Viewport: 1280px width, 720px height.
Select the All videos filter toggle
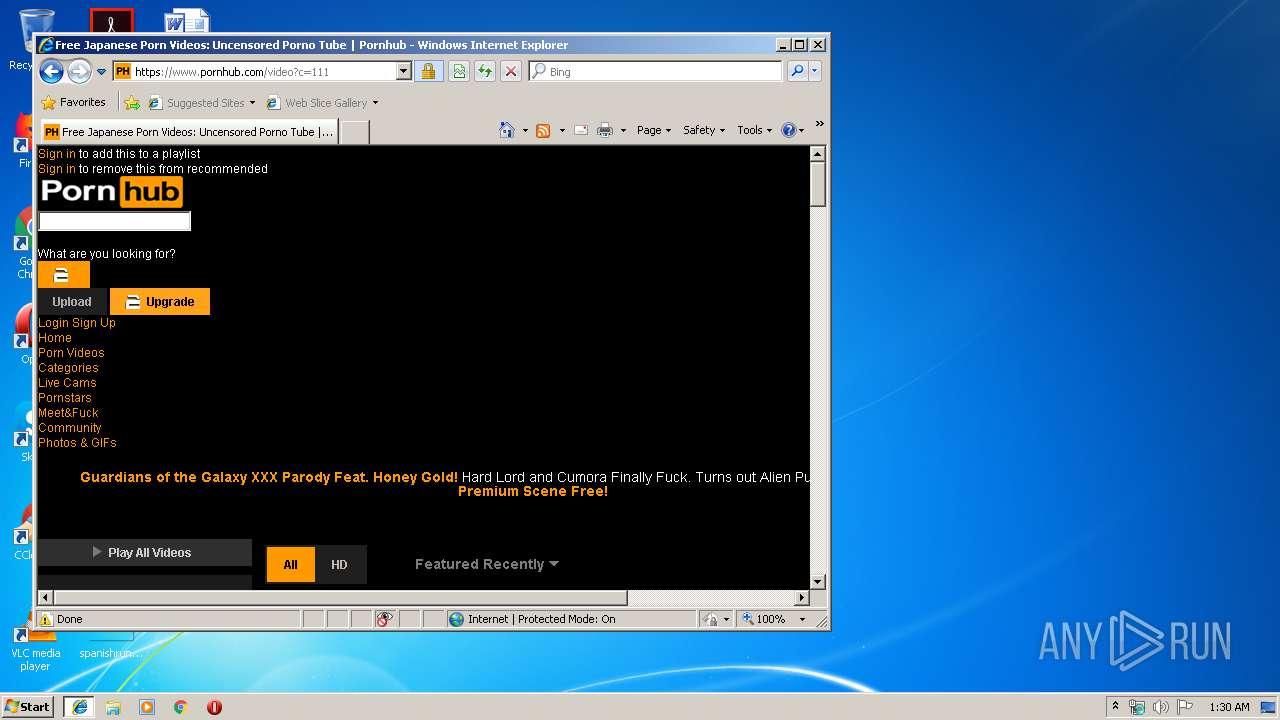pyautogui.click(x=290, y=564)
